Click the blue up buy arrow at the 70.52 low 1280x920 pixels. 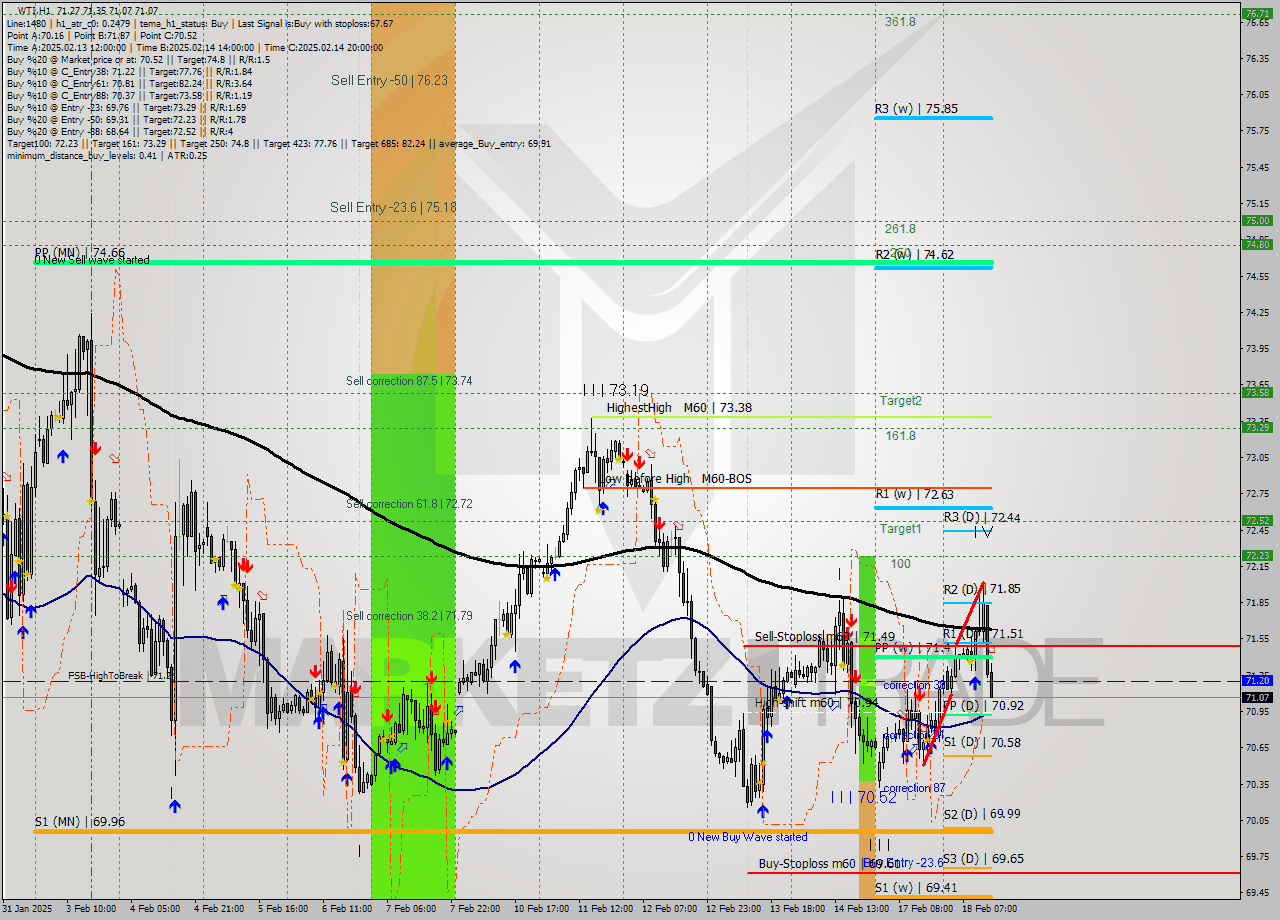click(x=905, y=753)
